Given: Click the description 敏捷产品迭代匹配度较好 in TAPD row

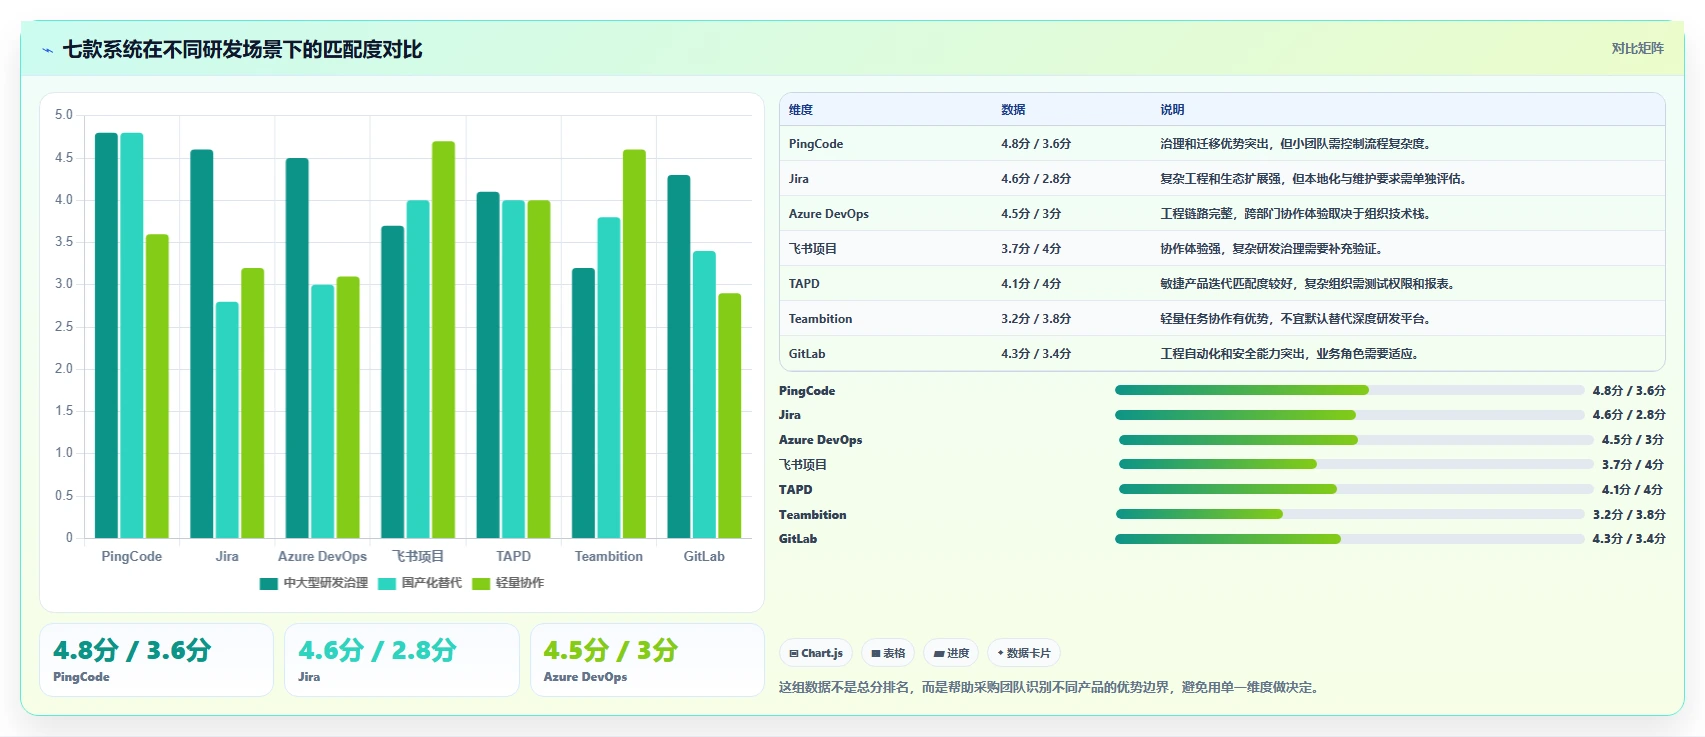Looking at the screenshot, I should pyautogui.click(x=1309, y=284).
